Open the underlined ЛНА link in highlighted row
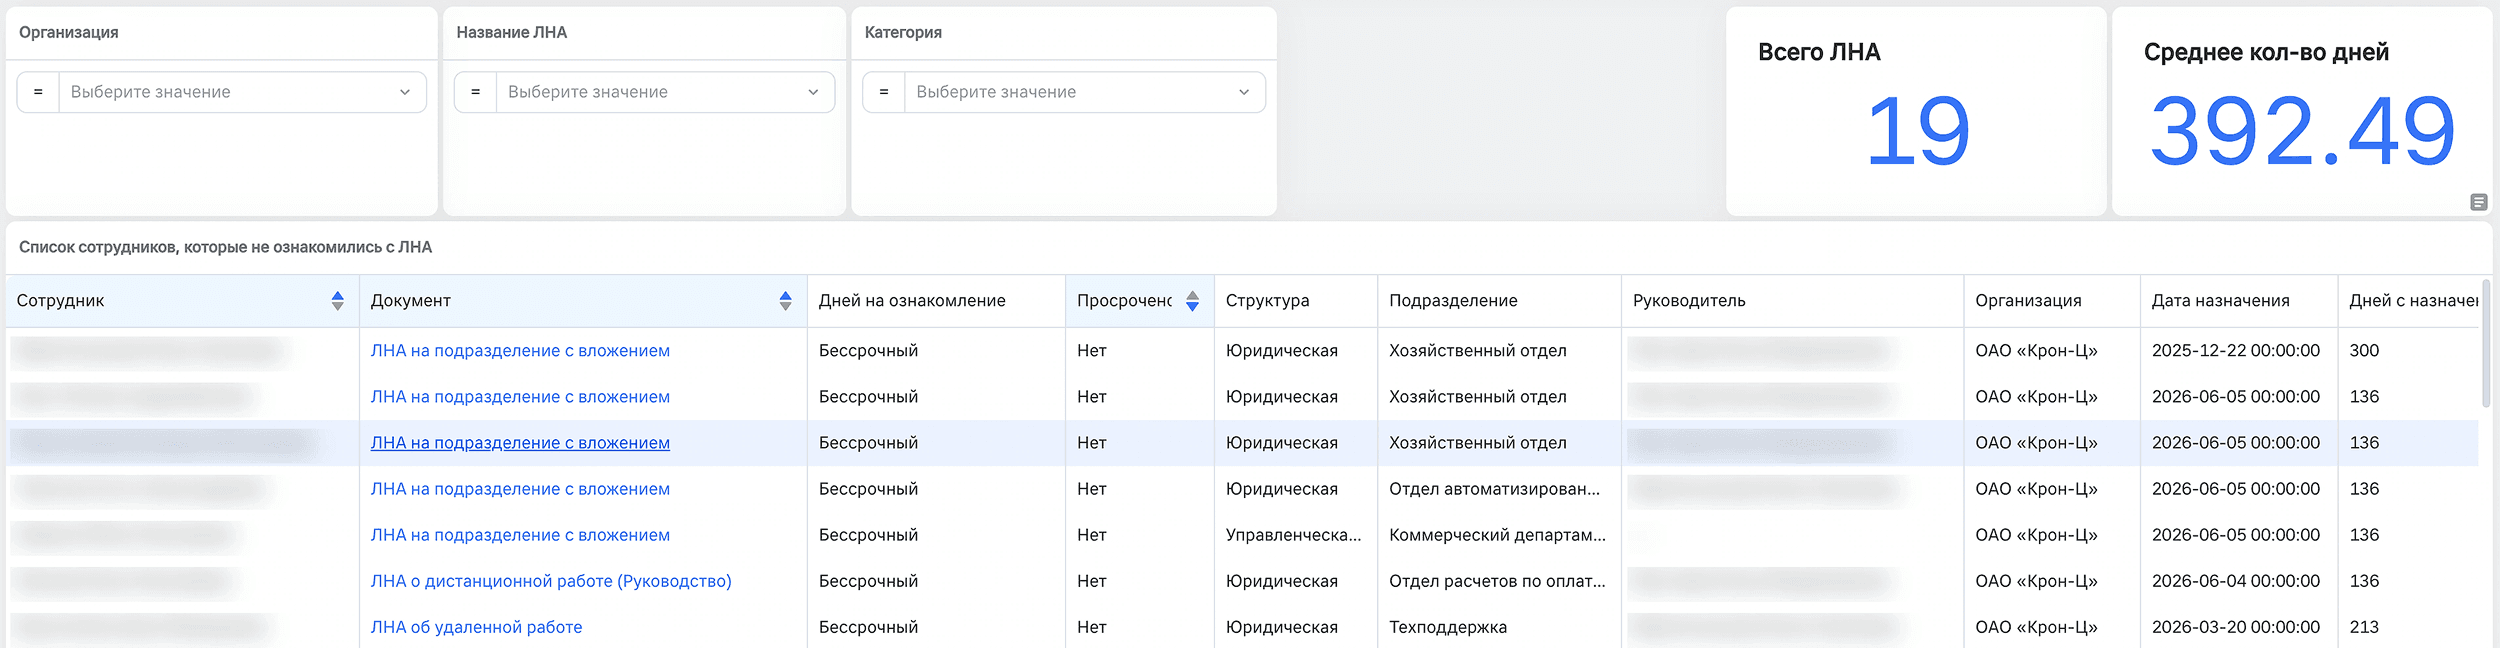This screenshot has width=2500, height=648. pyautogui.click(x=520, y=443)
